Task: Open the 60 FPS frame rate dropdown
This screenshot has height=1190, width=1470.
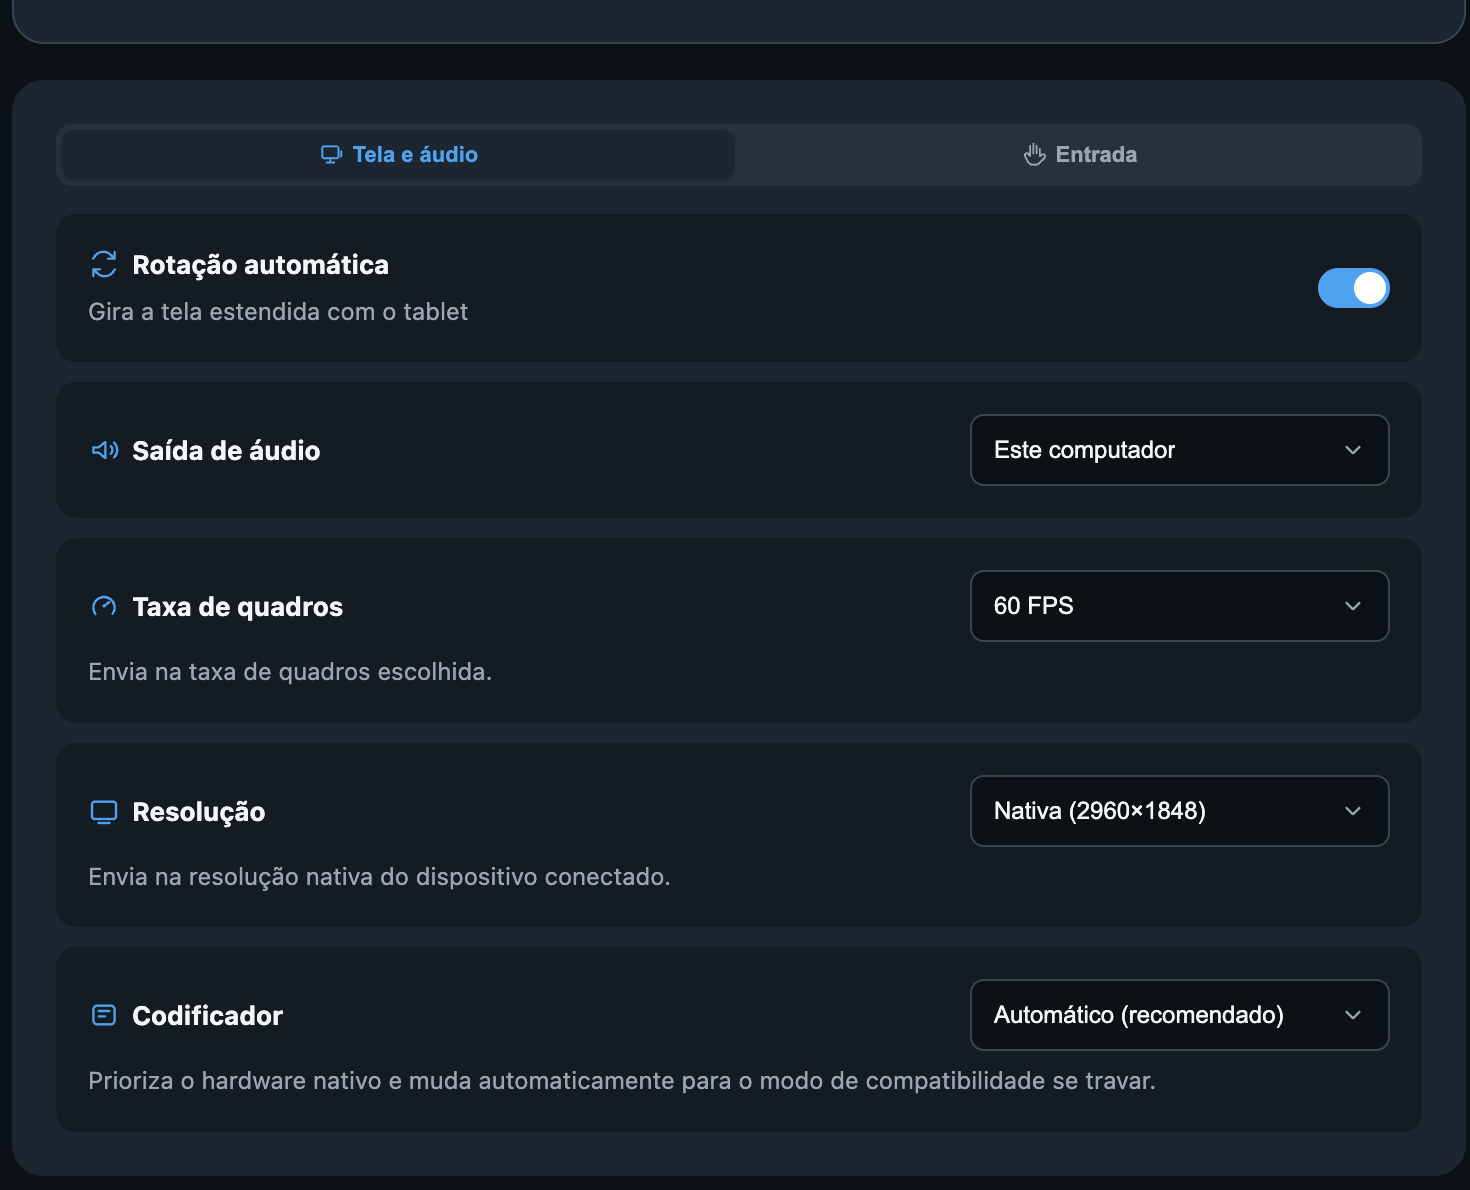Action: (1179, 606)
